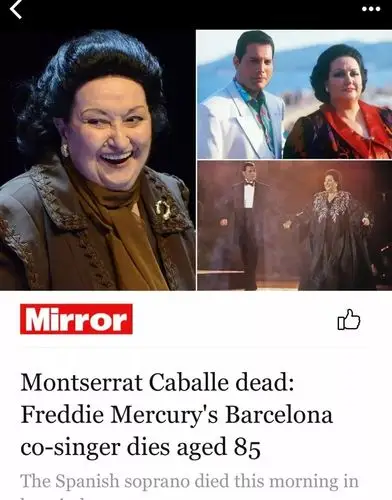The image size is (392, 500).
Task: Tap the word 'Barcelona' in the headline
Action: point(279,414)
